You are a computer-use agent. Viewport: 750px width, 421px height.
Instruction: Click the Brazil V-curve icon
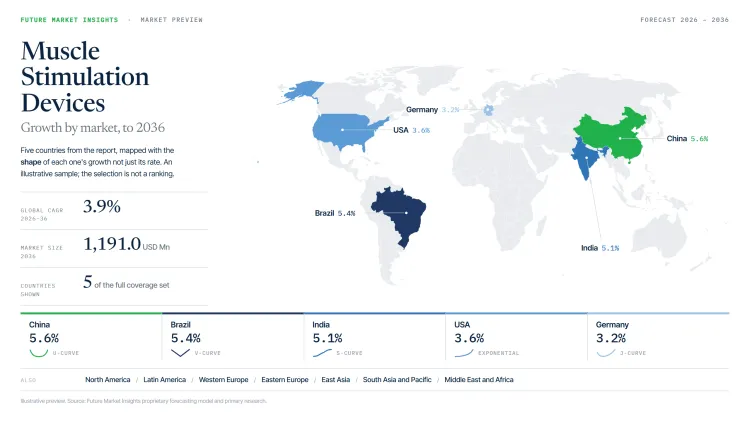180,353
